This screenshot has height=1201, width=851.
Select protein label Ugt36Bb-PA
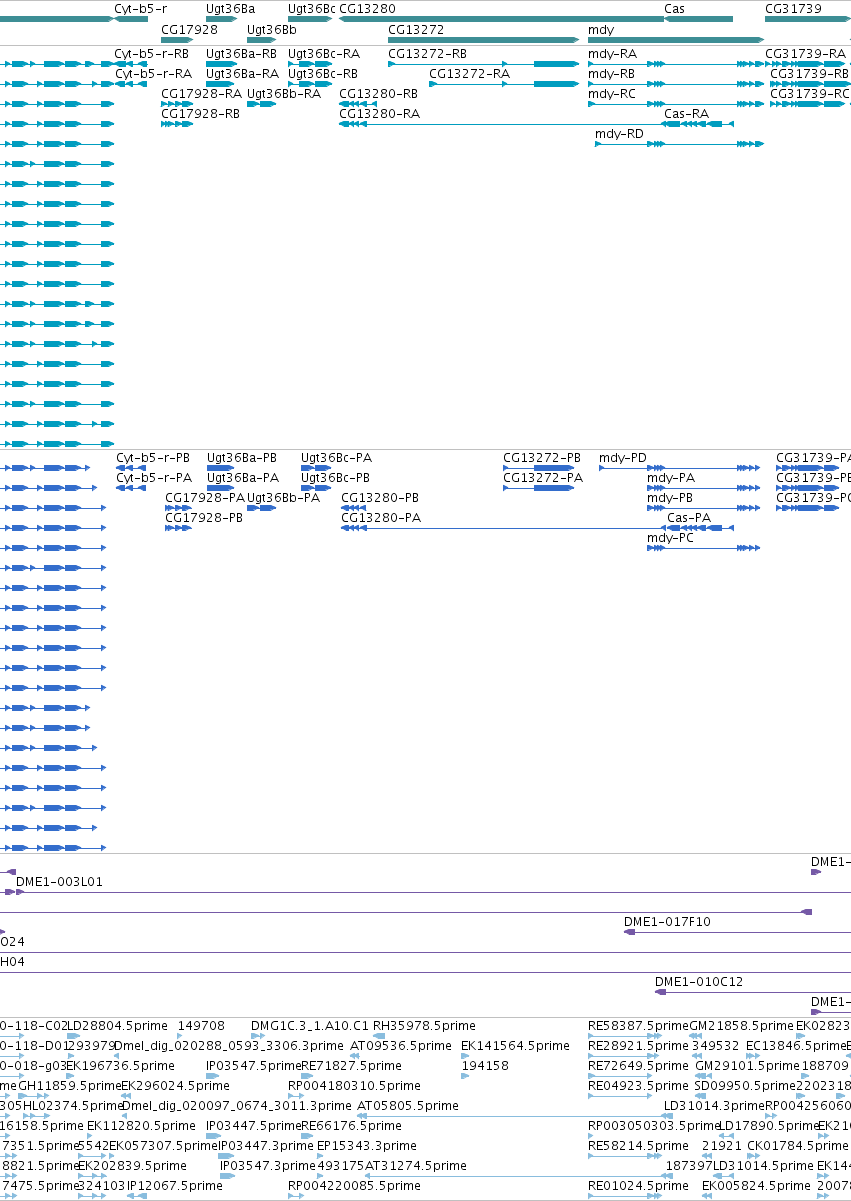[x=284, y=497]
